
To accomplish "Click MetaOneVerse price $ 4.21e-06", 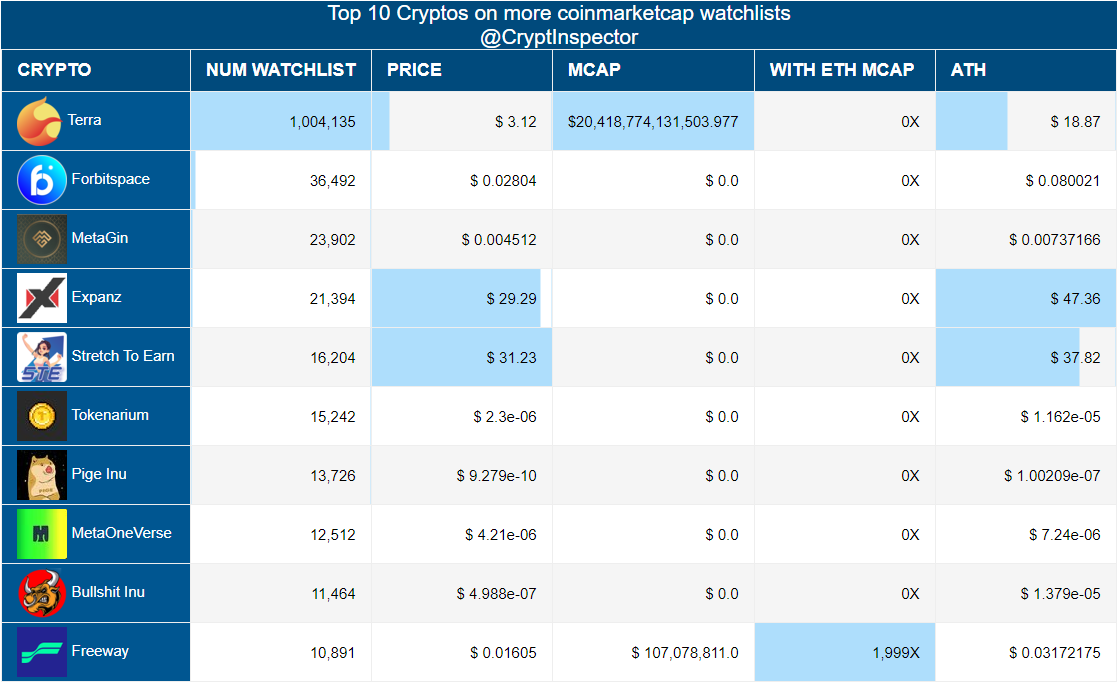I will point(501,535).
